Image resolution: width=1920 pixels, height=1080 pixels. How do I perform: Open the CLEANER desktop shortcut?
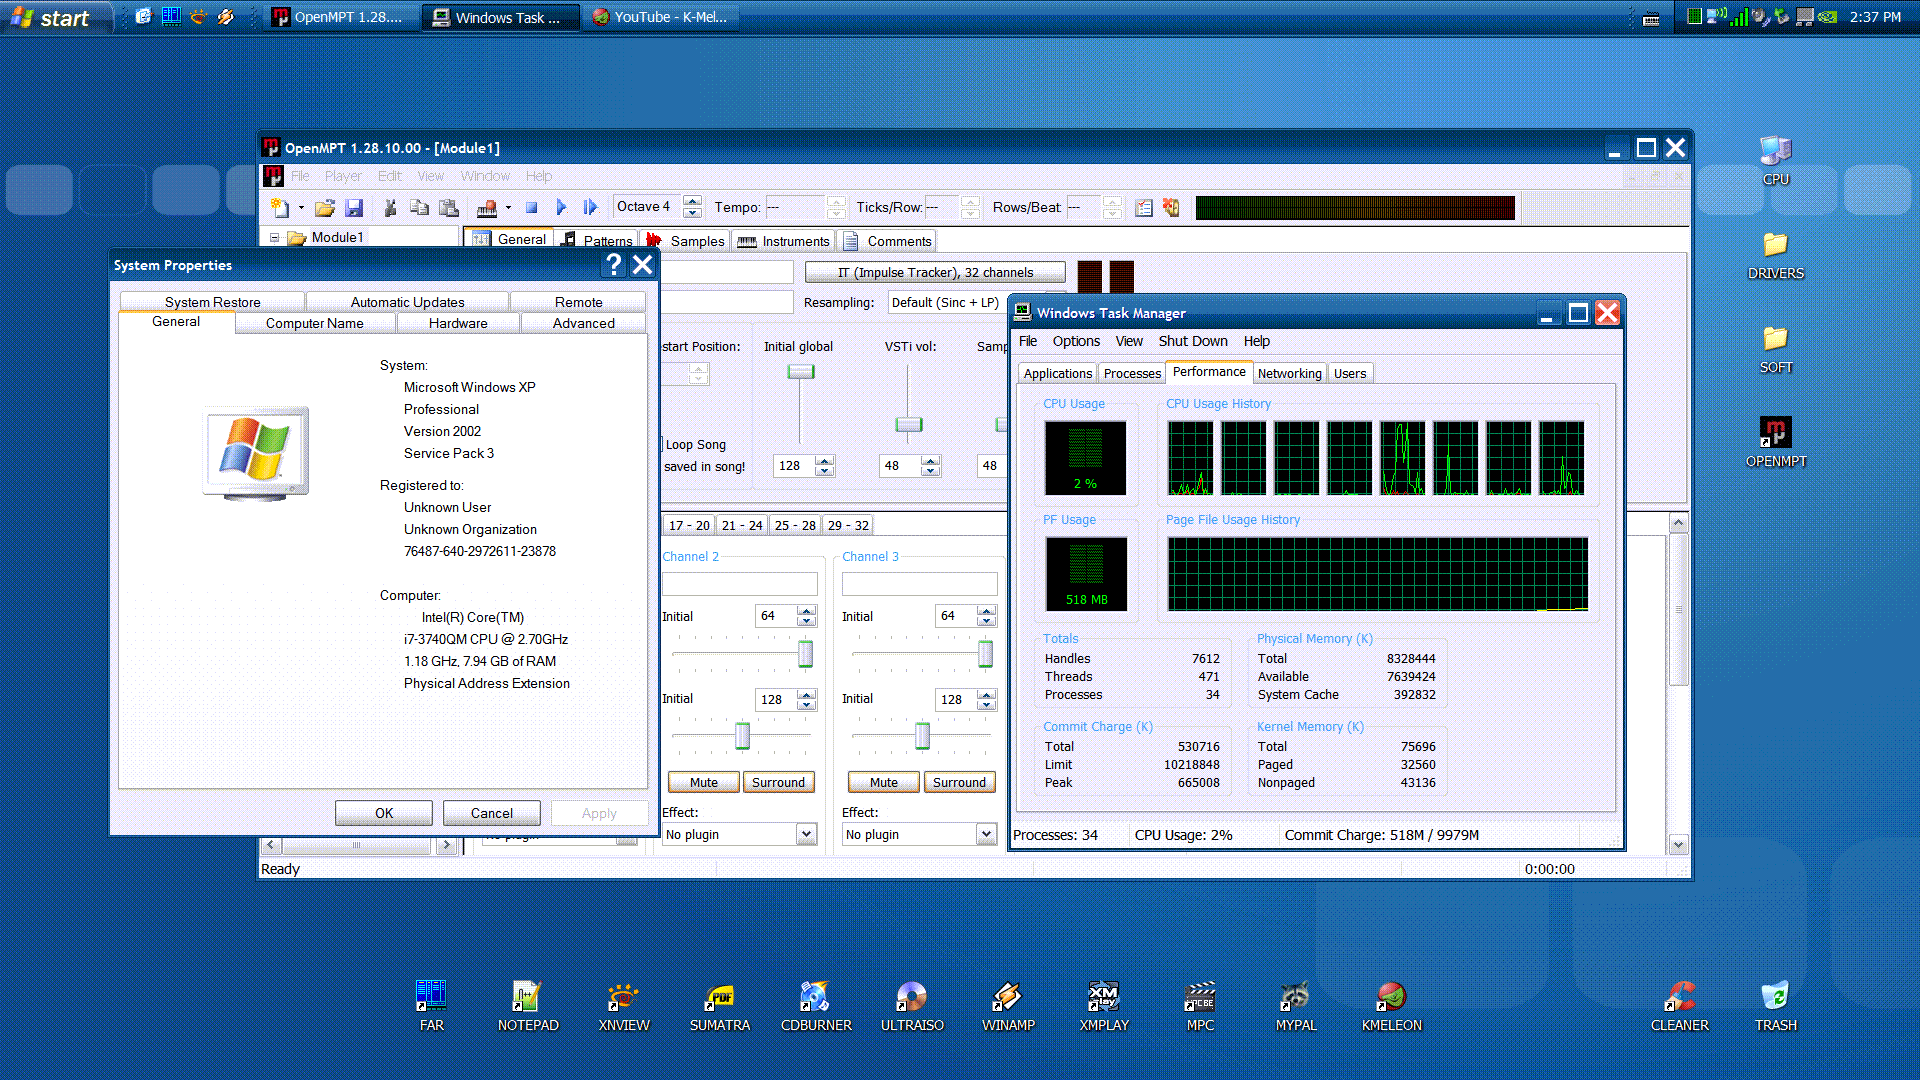pyautogui.click(x=1680, y=1006)
